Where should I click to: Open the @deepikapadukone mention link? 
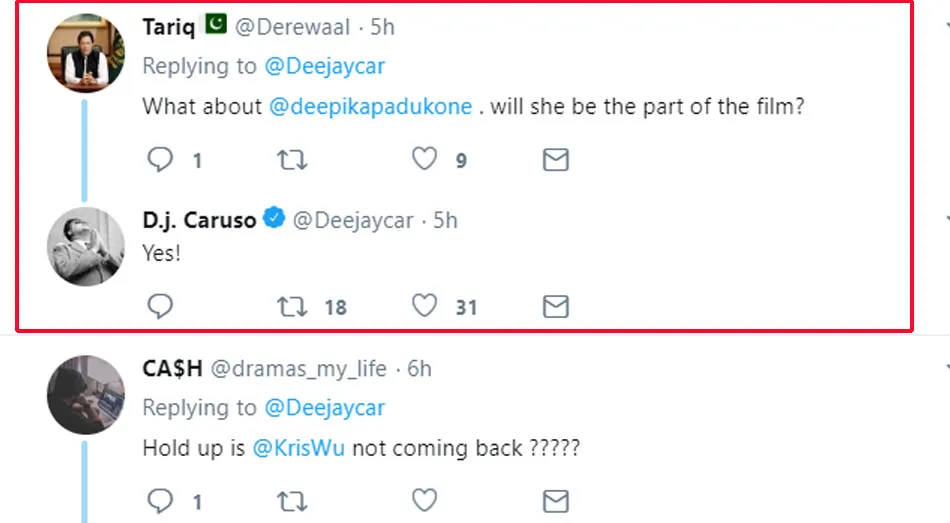coord(370,106)
